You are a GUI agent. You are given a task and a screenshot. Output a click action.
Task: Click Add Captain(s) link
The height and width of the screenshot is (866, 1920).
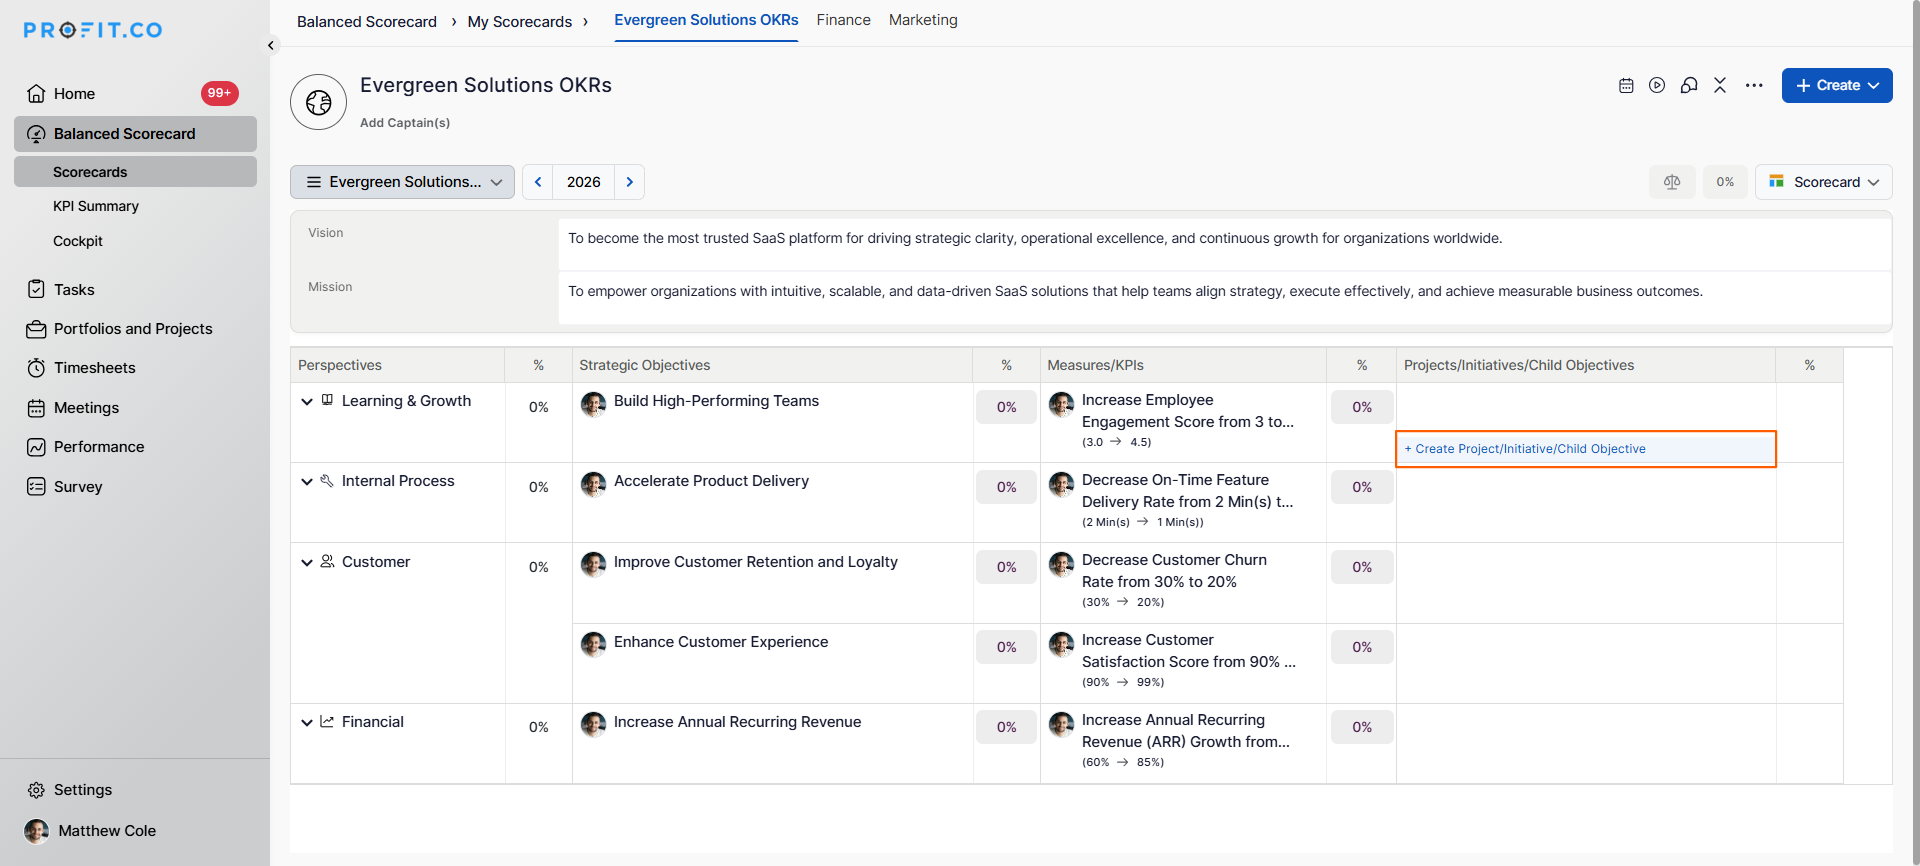405,123
